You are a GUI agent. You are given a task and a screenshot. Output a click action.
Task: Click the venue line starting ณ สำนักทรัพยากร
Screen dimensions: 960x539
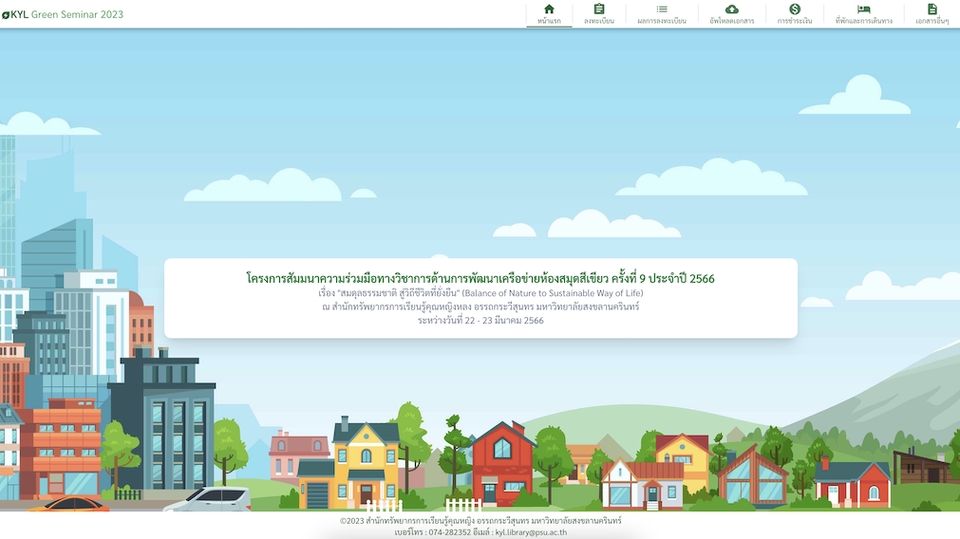(481, 306)
